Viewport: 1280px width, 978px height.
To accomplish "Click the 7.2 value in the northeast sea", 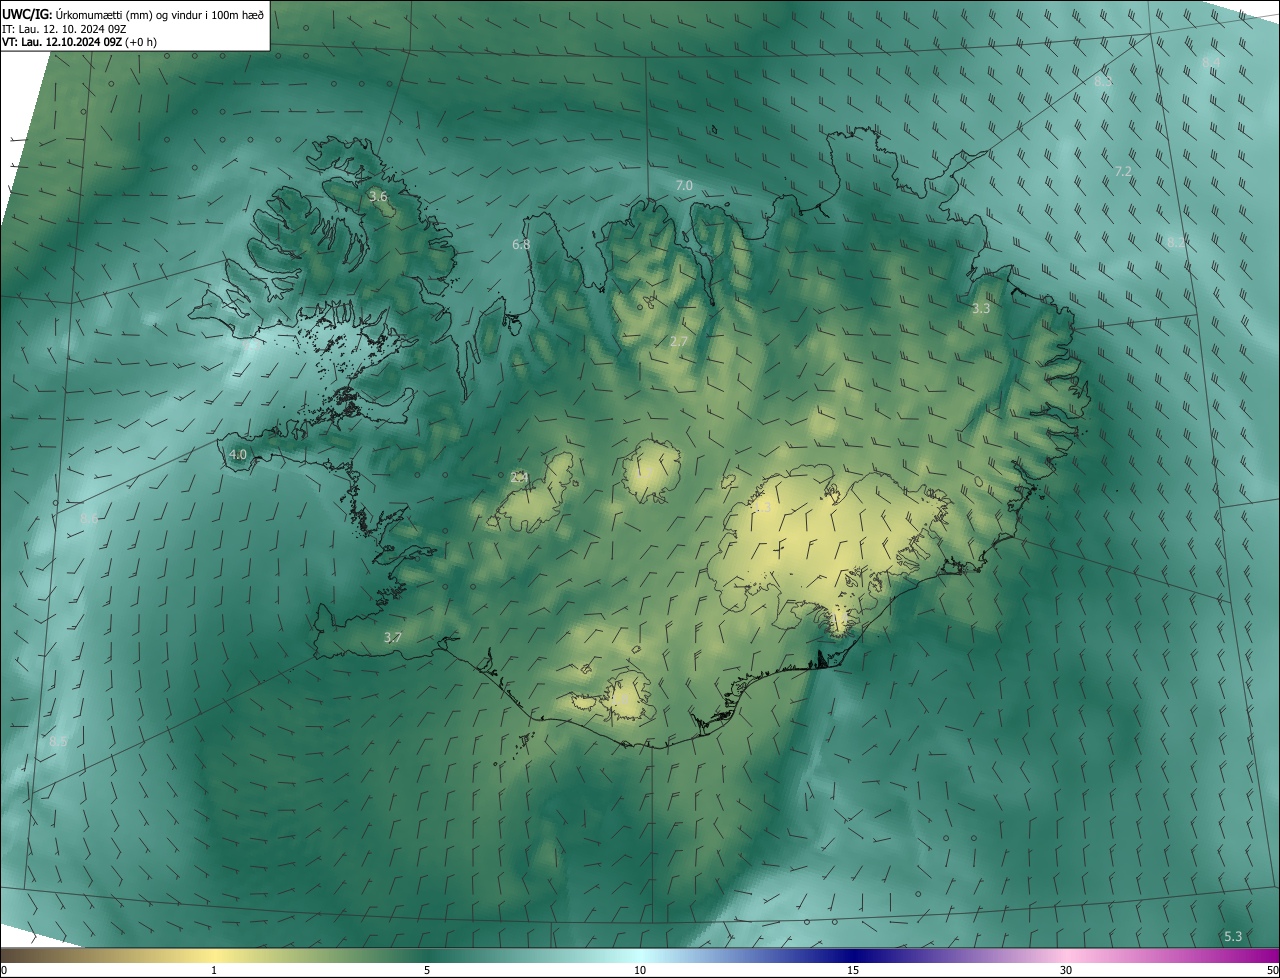I will tap(1123, 171).
